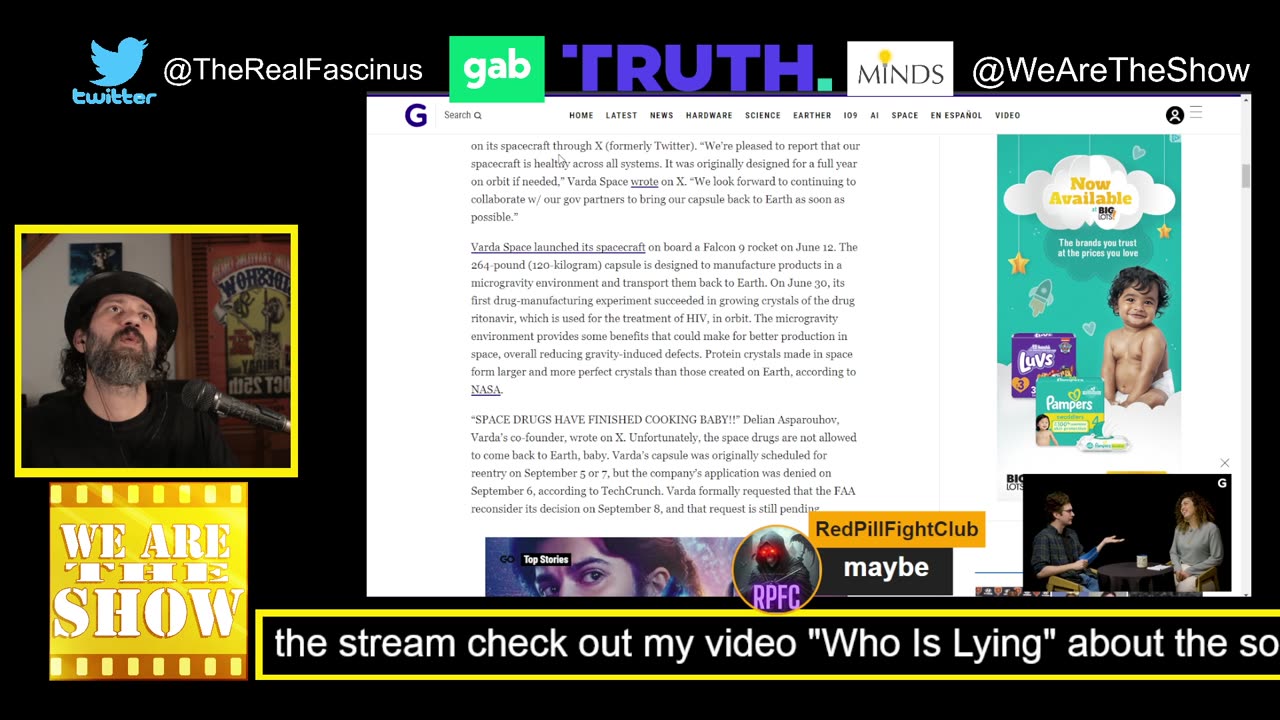1280x720 pixels.
Task: Click the TRUTH. logo
Action: (697, 68)
